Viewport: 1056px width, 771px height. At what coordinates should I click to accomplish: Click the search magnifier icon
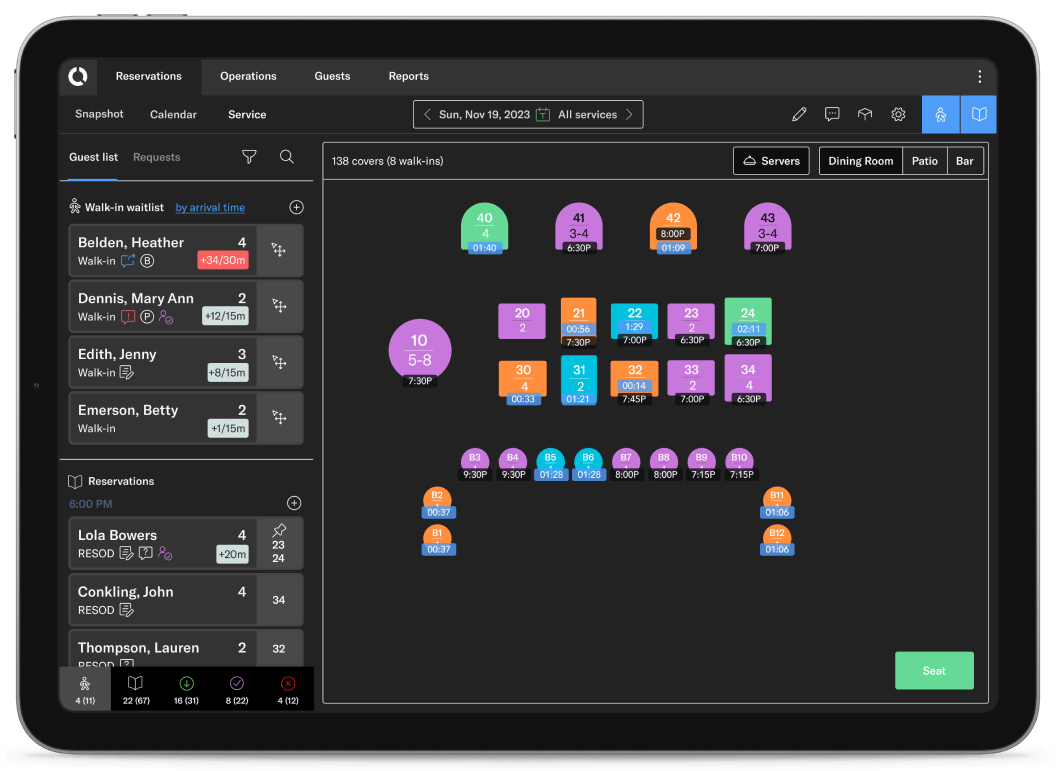pyautogui.click(x=287, y=157)
